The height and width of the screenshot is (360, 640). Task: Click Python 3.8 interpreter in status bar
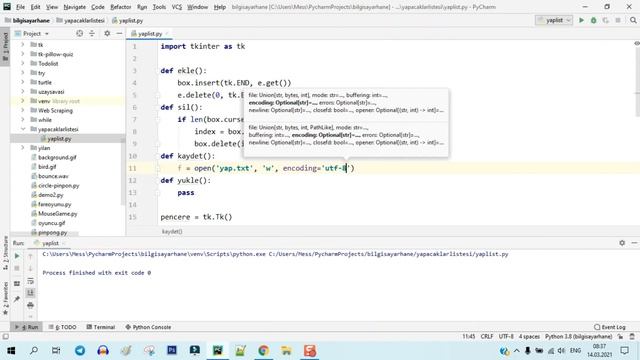[x=578, y=336]
